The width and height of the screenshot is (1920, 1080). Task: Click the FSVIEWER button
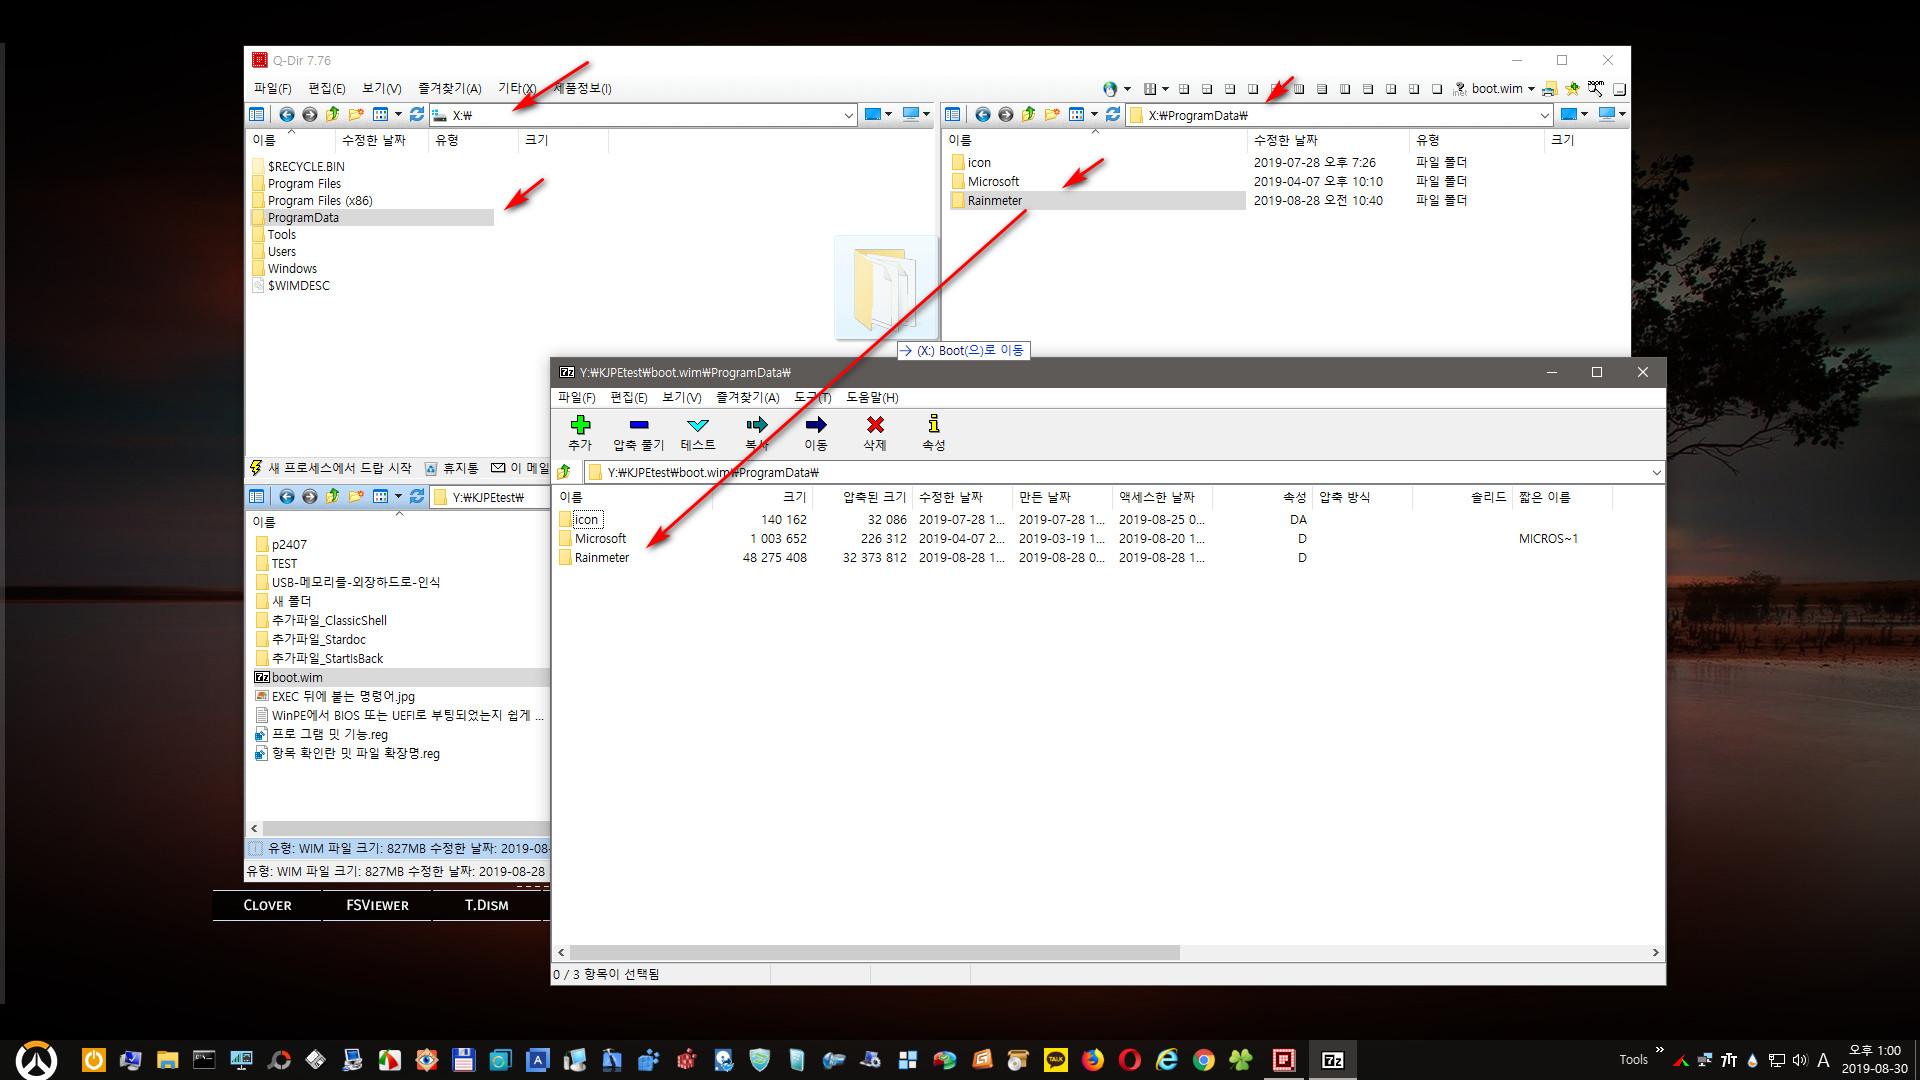377,905
